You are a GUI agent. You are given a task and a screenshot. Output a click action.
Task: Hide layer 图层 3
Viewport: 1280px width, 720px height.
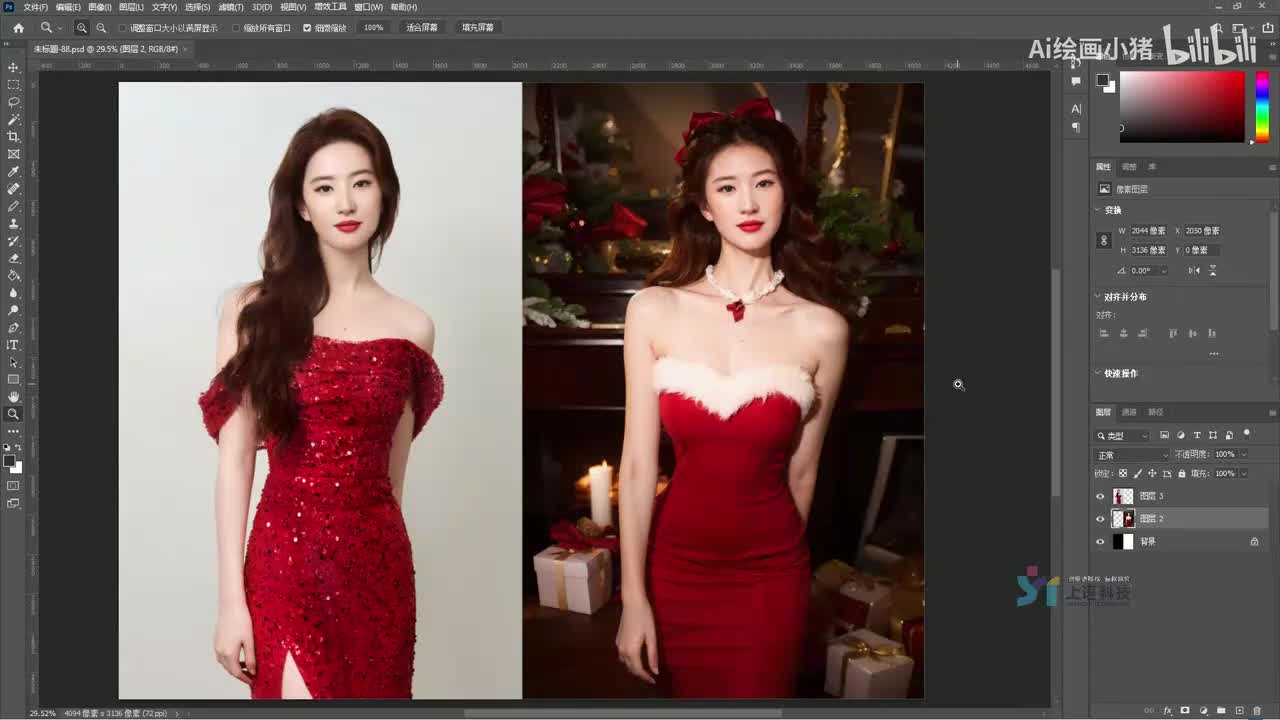click(1101, 496)
